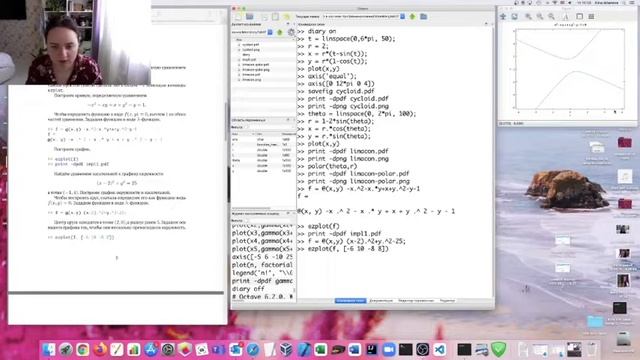Click the new script icon in Octave toolbar
640x360 pixels.
point(238,17)
